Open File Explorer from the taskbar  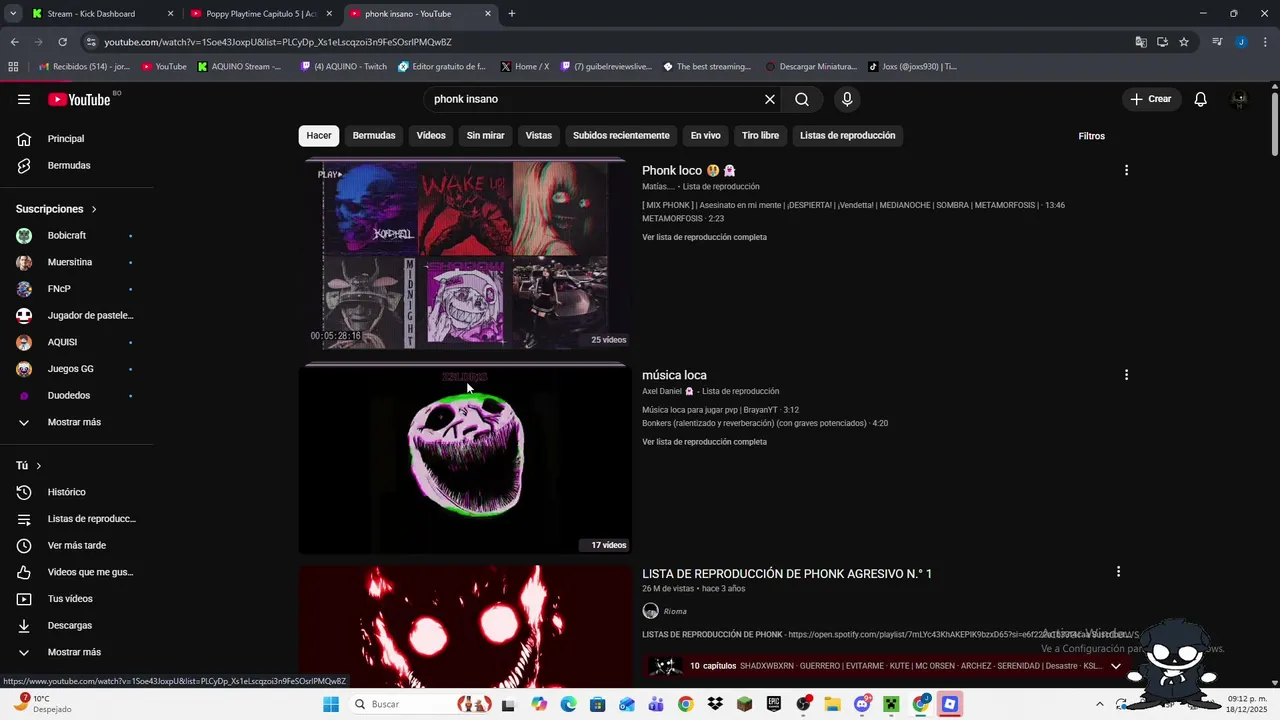tap(832, 704)
